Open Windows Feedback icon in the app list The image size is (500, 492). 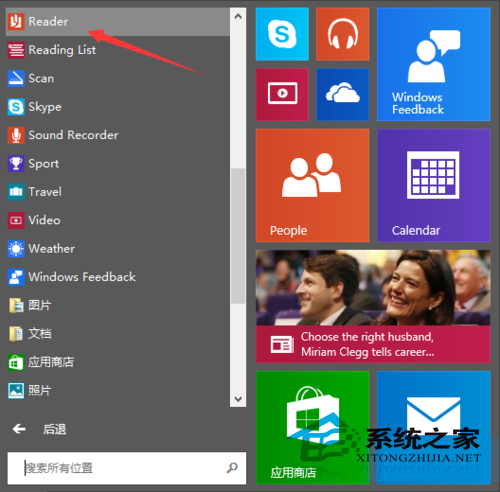click(x=16, y=277)
